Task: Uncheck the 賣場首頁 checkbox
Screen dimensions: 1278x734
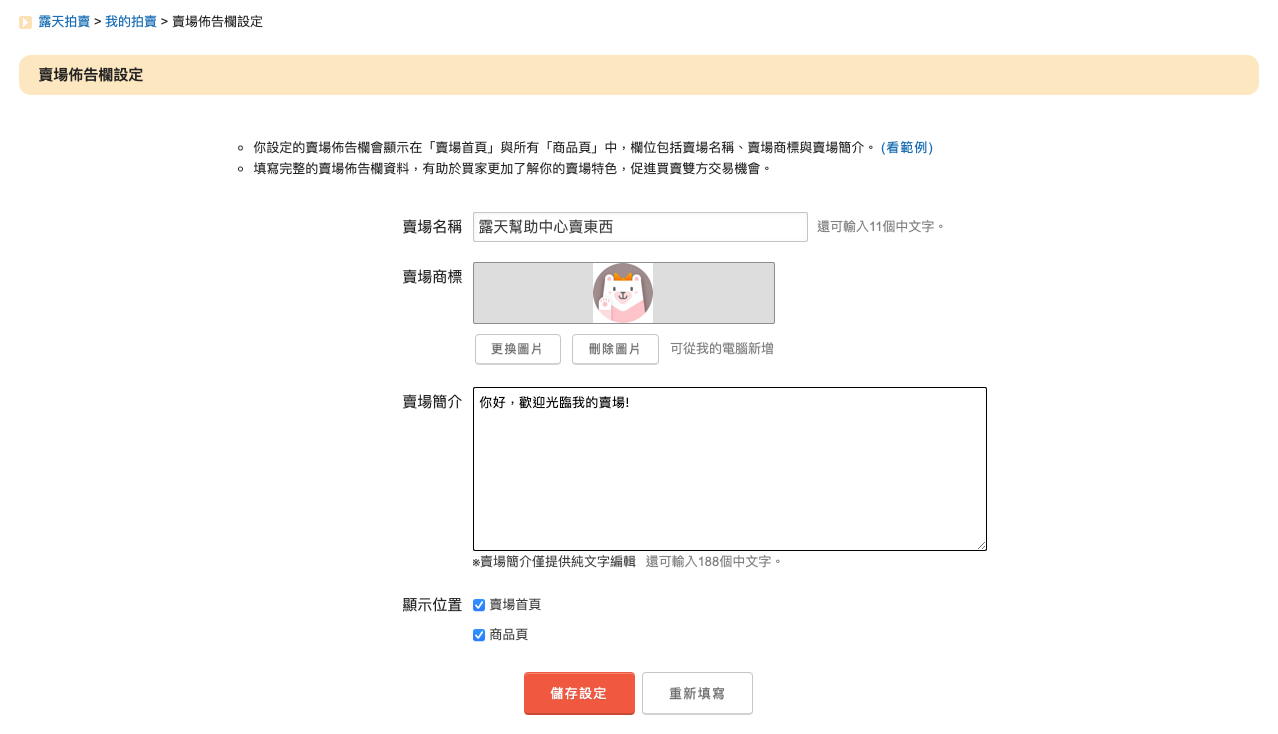Action: click(x=479, y=605)
